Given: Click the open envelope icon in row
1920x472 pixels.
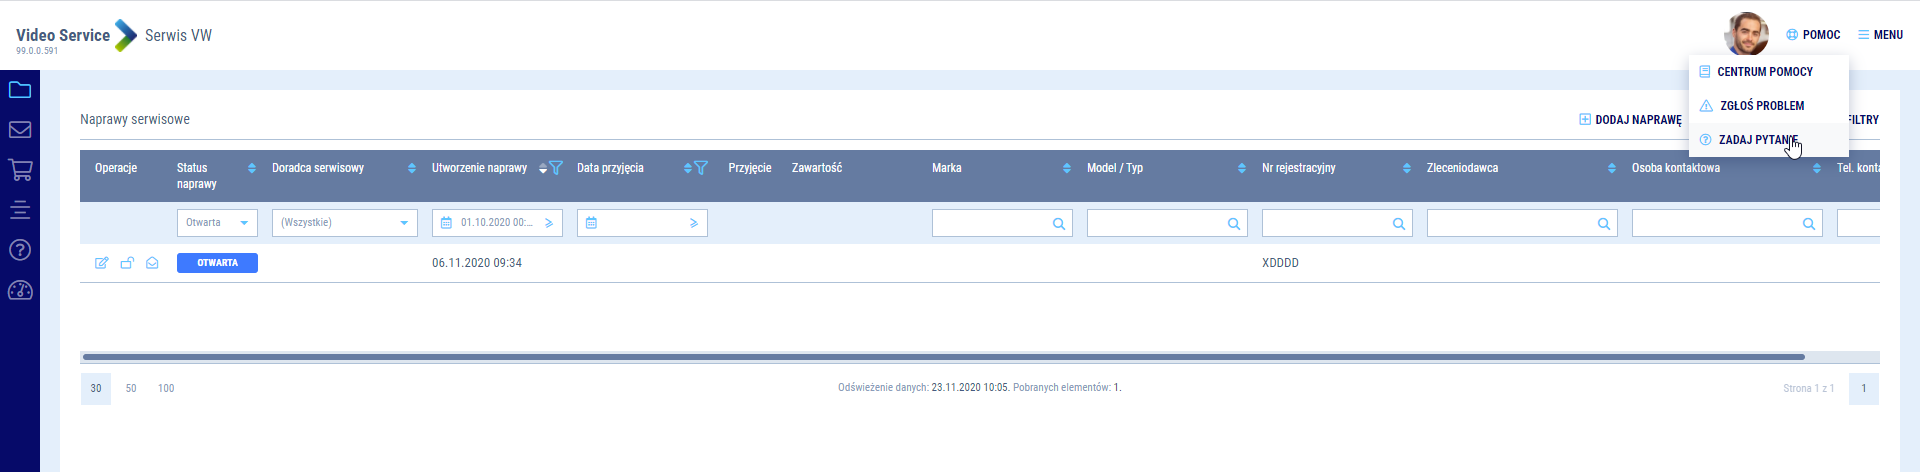Looking at the screenshot, I should coord(152,263).
